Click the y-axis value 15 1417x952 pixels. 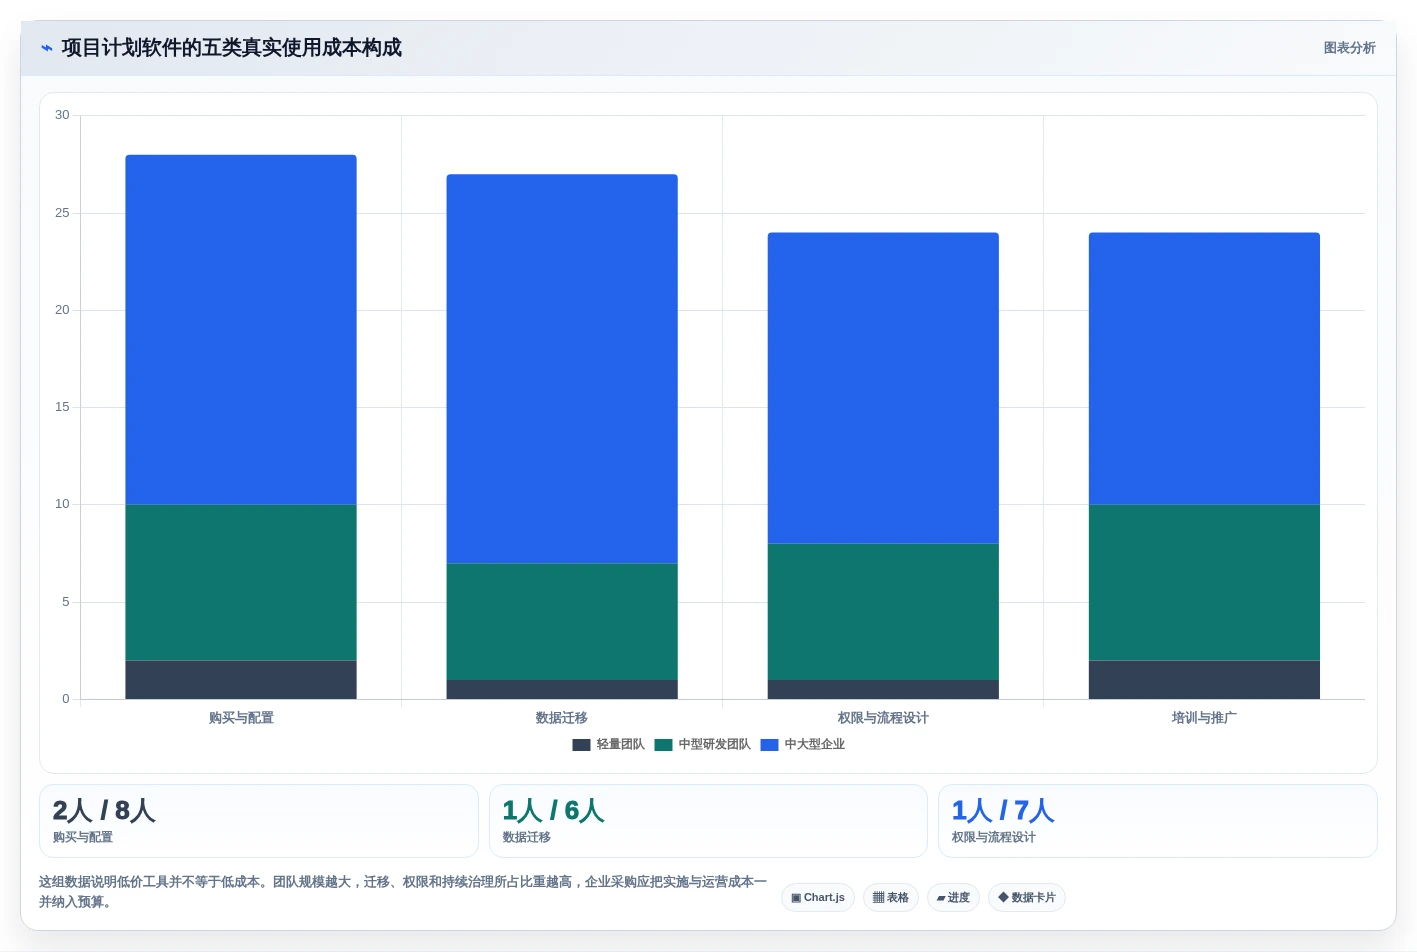[62, 407]
